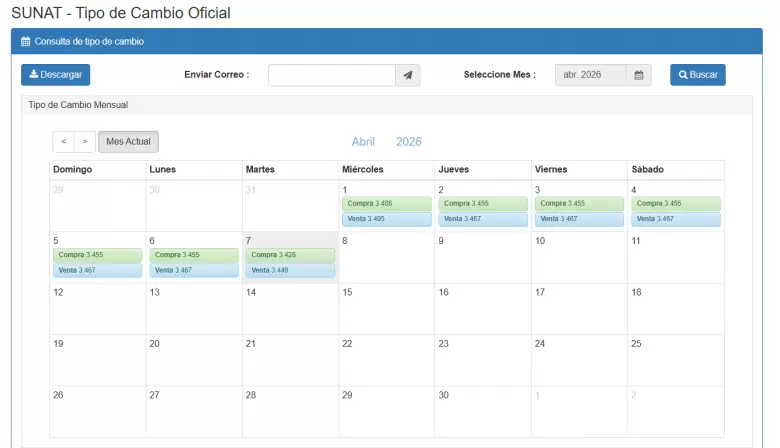Select the Compra badge on Saturday April 4
Screen dimensions: 780x448
pyautogui.click(x=675, y=203)
